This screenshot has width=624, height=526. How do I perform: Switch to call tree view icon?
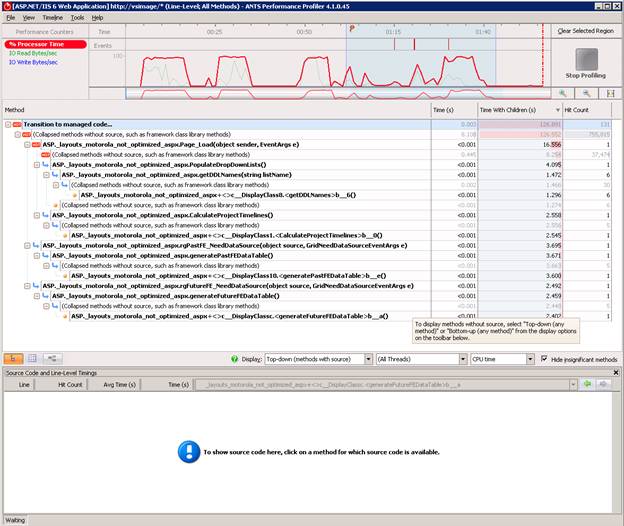13,358
